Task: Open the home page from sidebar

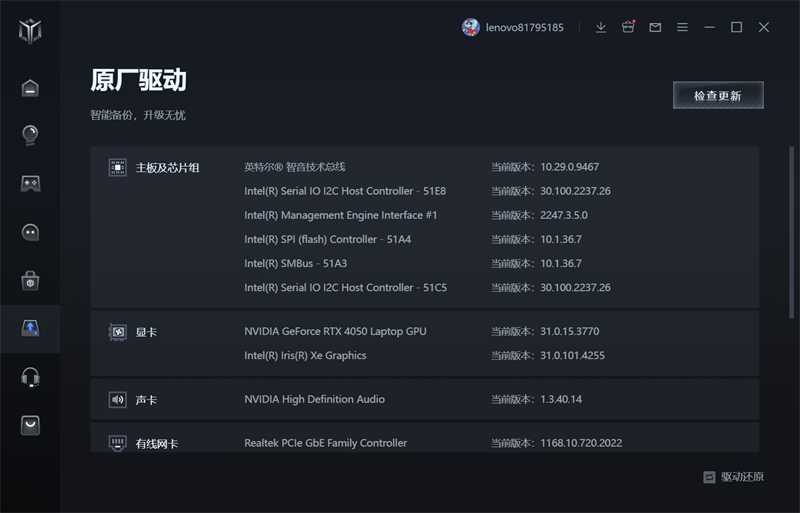Action: click(30, 88)
